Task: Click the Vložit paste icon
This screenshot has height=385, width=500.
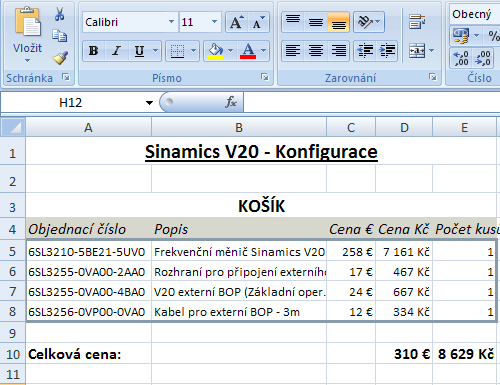Action: point(27,23)
